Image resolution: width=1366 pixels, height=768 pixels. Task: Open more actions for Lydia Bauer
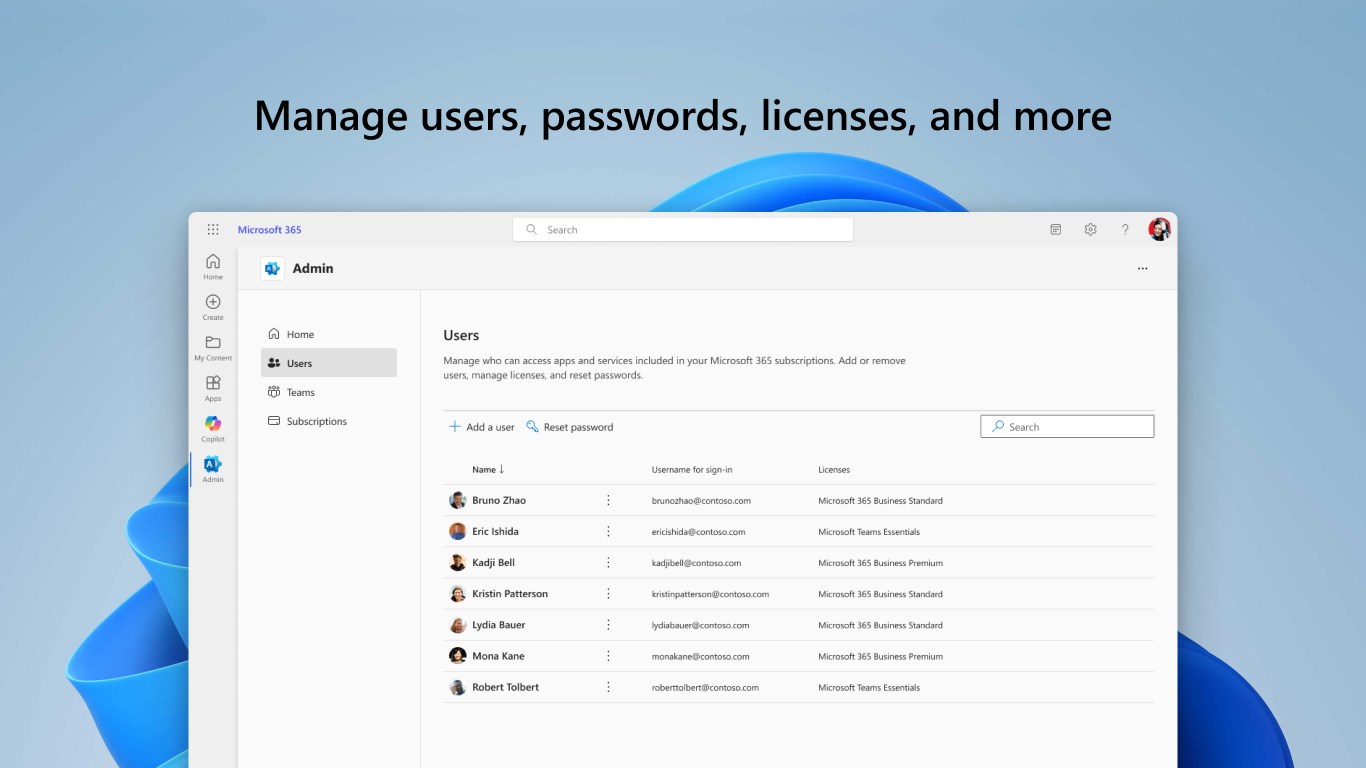(608, 625)
